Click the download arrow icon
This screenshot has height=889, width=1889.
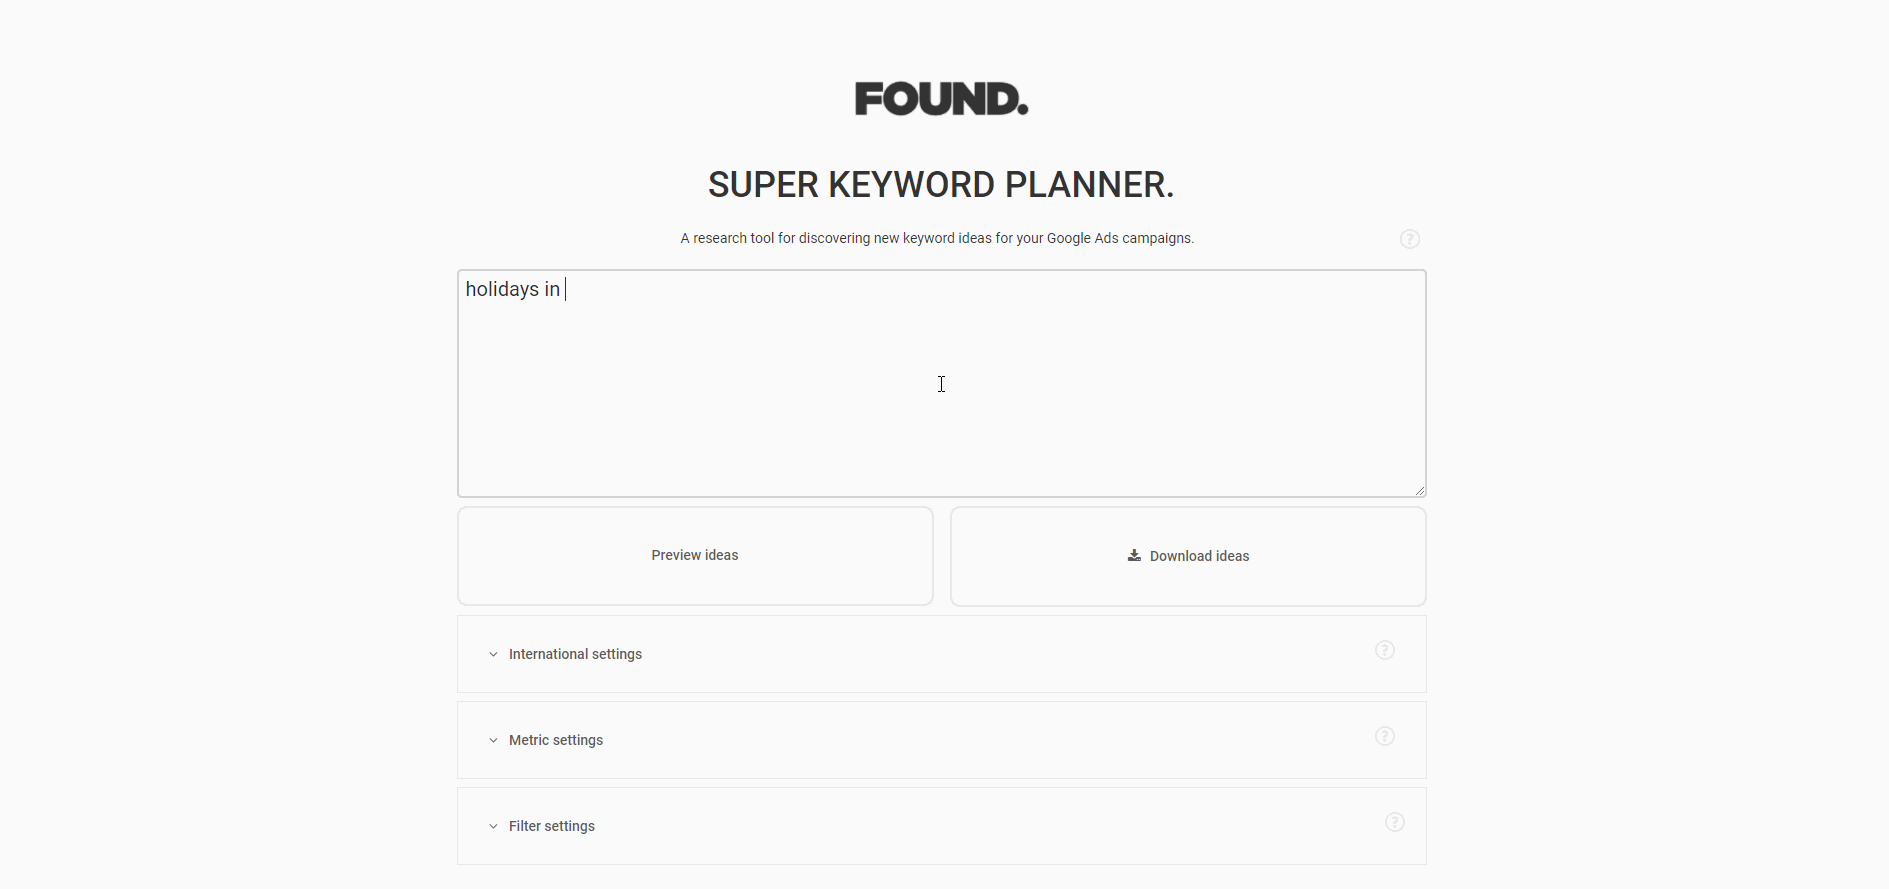tap(1134, 555)
